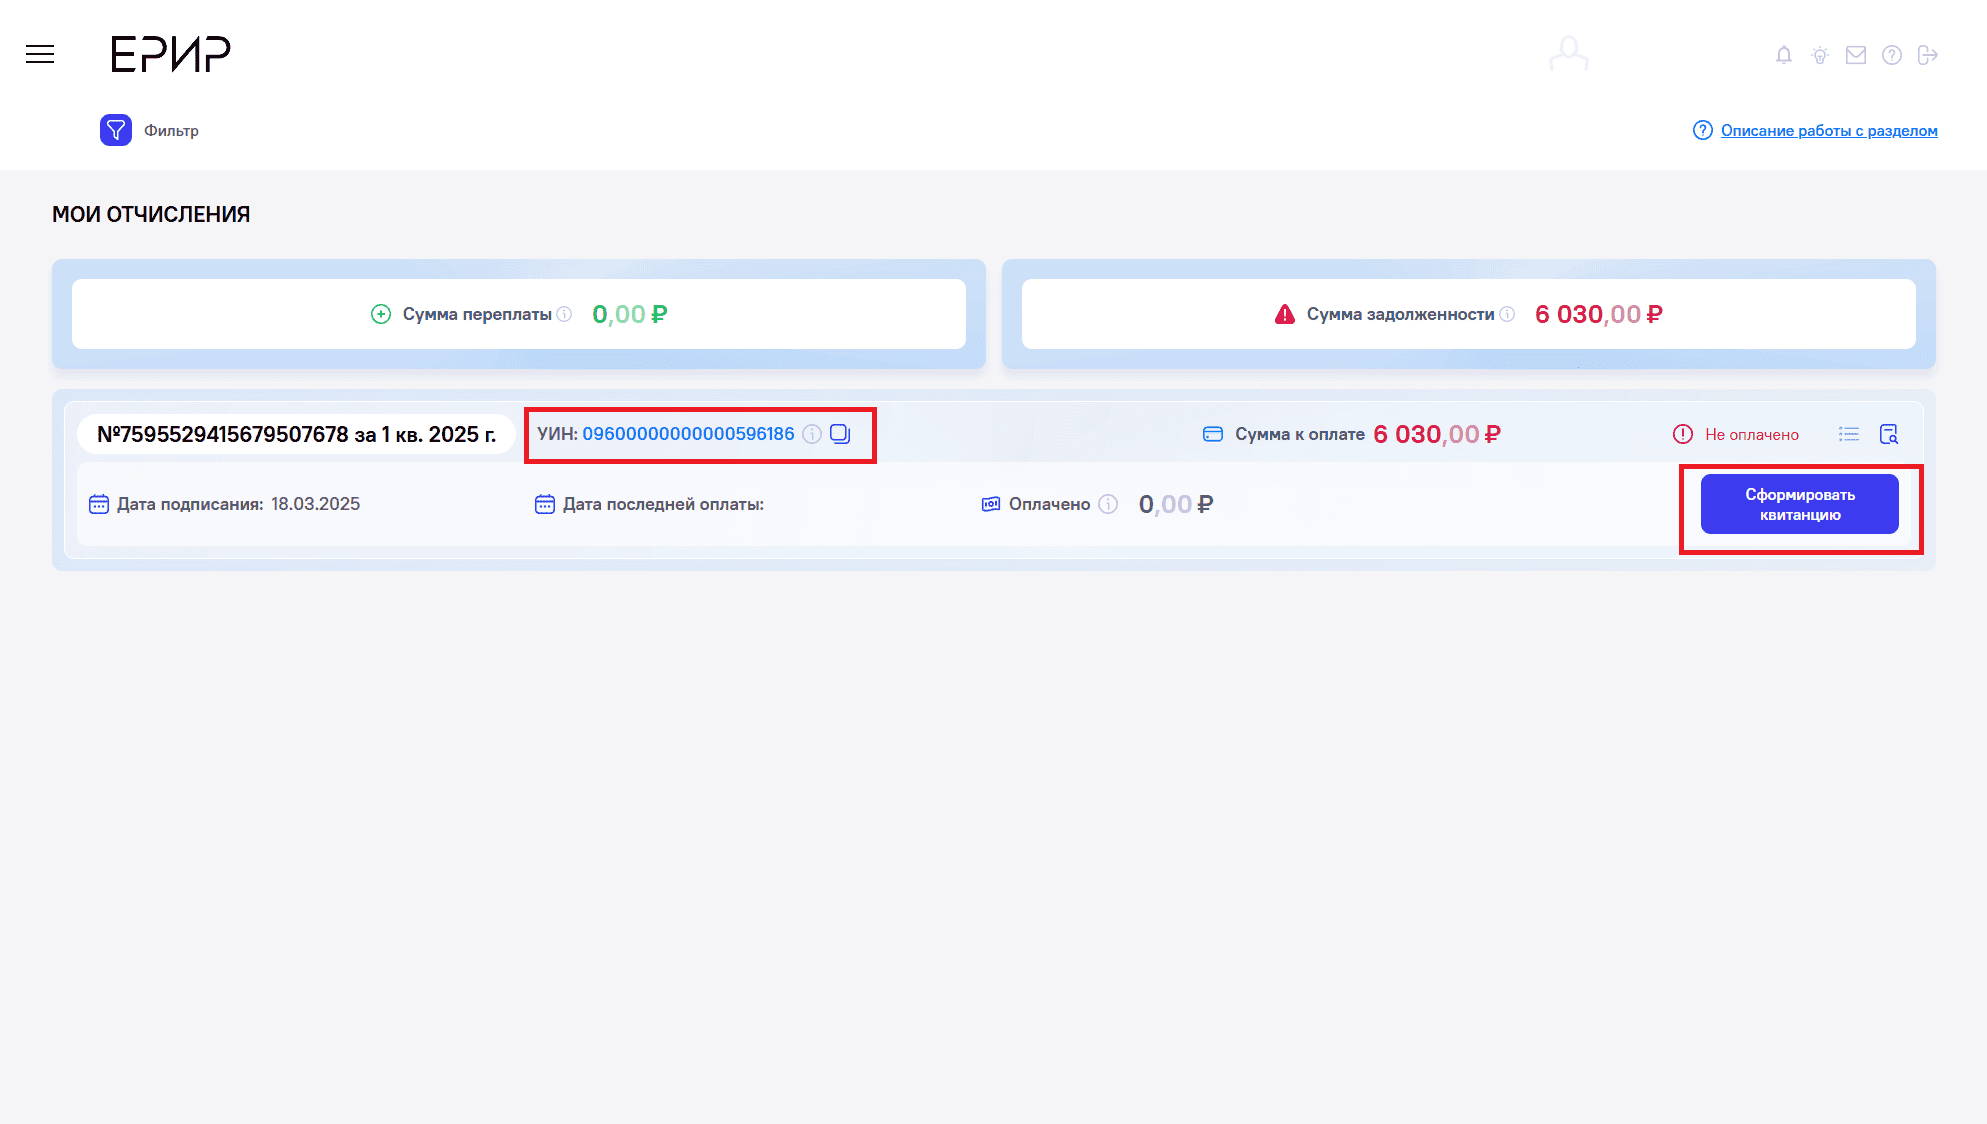Click the lightbulb ideas icon
Viewport: 1987px width, 1124px height.
(x=1819, y=55)
